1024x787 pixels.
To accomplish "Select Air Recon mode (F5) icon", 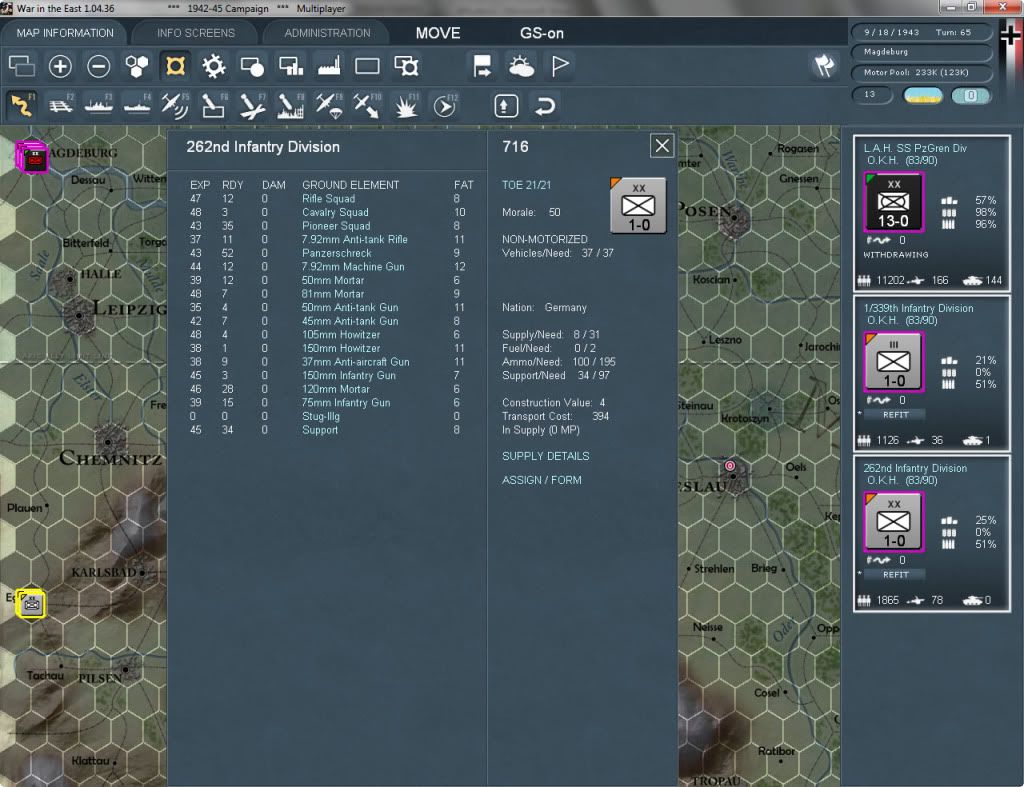I will point(175,105).
